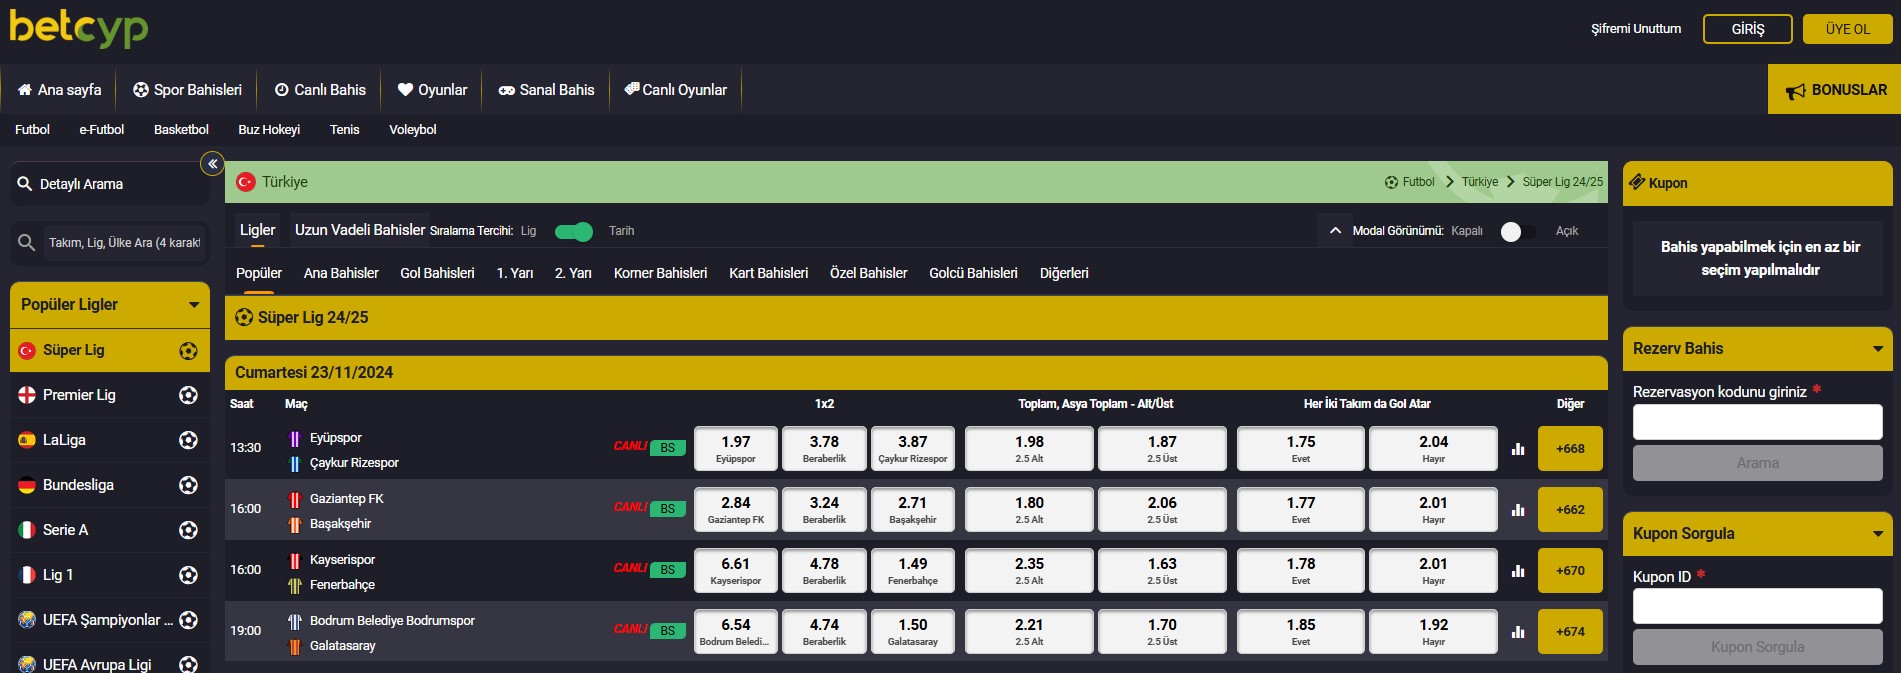
Task: Open statistics chart icon for Kayserispor match
Action: coord(1518,571)
